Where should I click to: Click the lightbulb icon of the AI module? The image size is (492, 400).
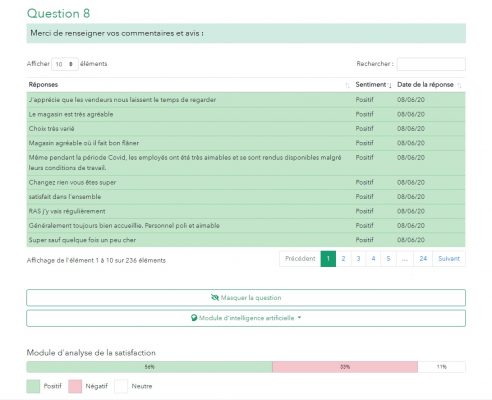(194, 318)
